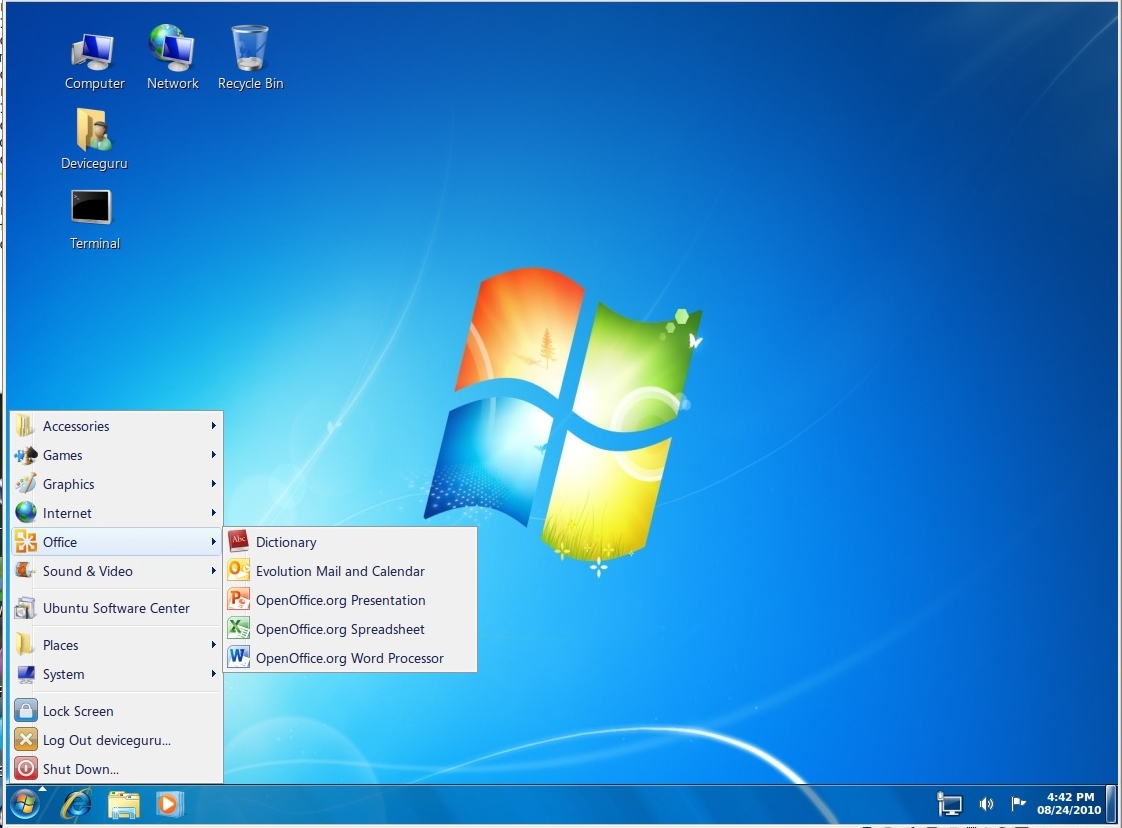Expand the Places submenu arrow
Screen dimensions: 1122x828
pos(213,645)
